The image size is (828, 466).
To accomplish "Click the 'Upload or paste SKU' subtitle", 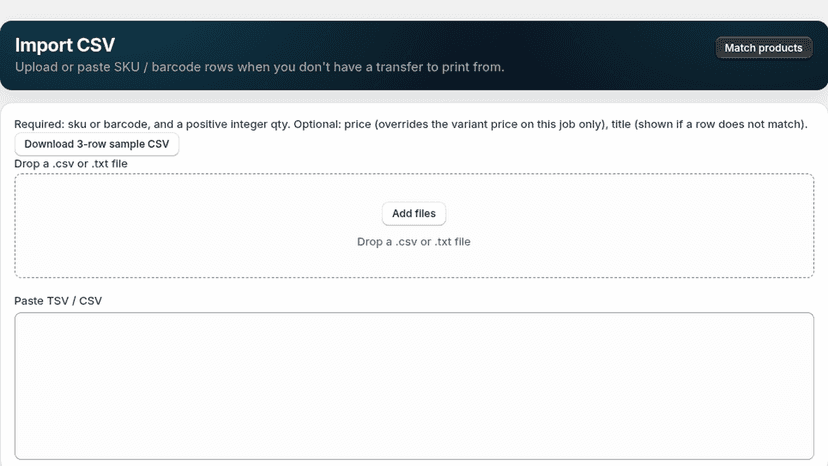I will [x=259, y=67].
